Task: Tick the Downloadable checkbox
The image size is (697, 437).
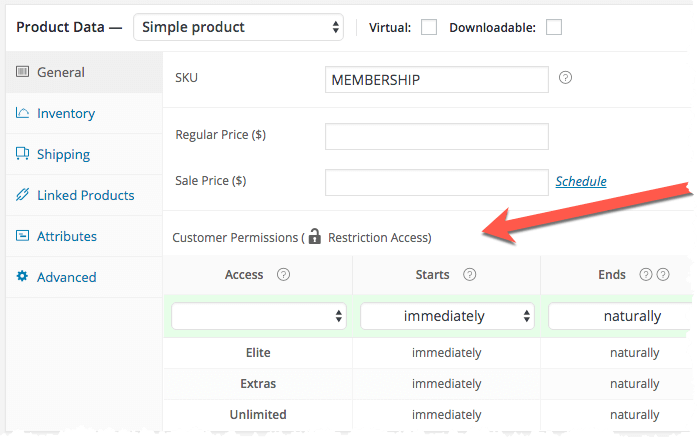Action: click(x=554, y=27)
